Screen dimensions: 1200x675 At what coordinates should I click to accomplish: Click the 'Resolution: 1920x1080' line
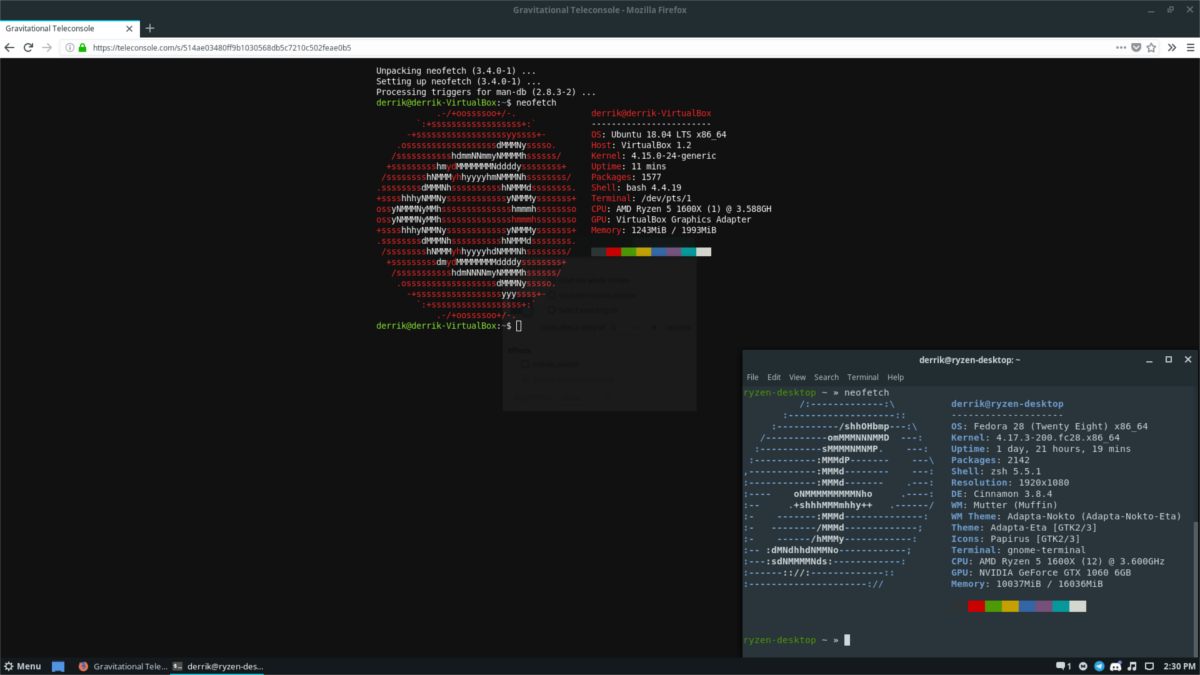[1010, 482]
